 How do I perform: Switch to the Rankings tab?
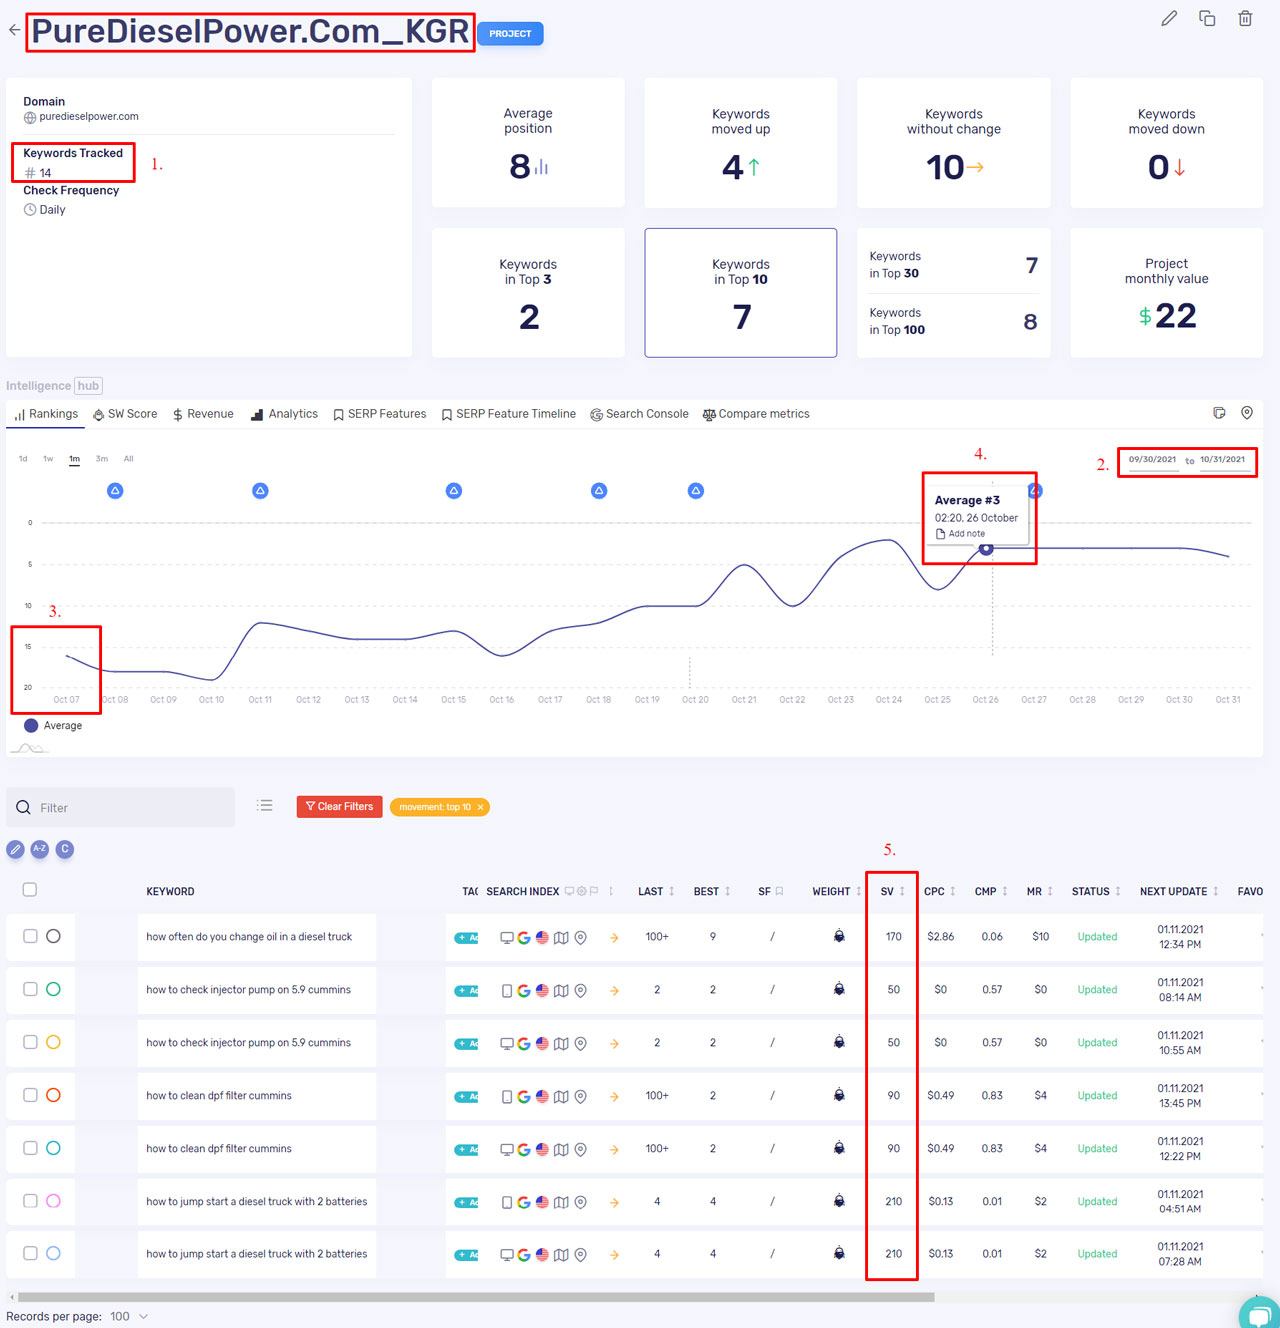(46, 414)
